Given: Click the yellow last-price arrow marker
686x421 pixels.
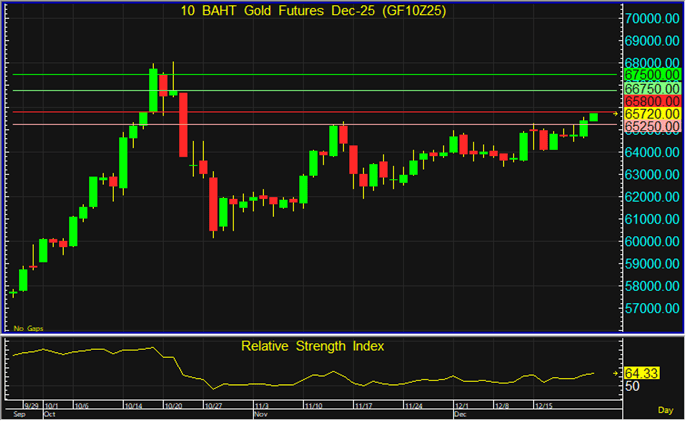Looking at the screenshot, I should [616, 115].
